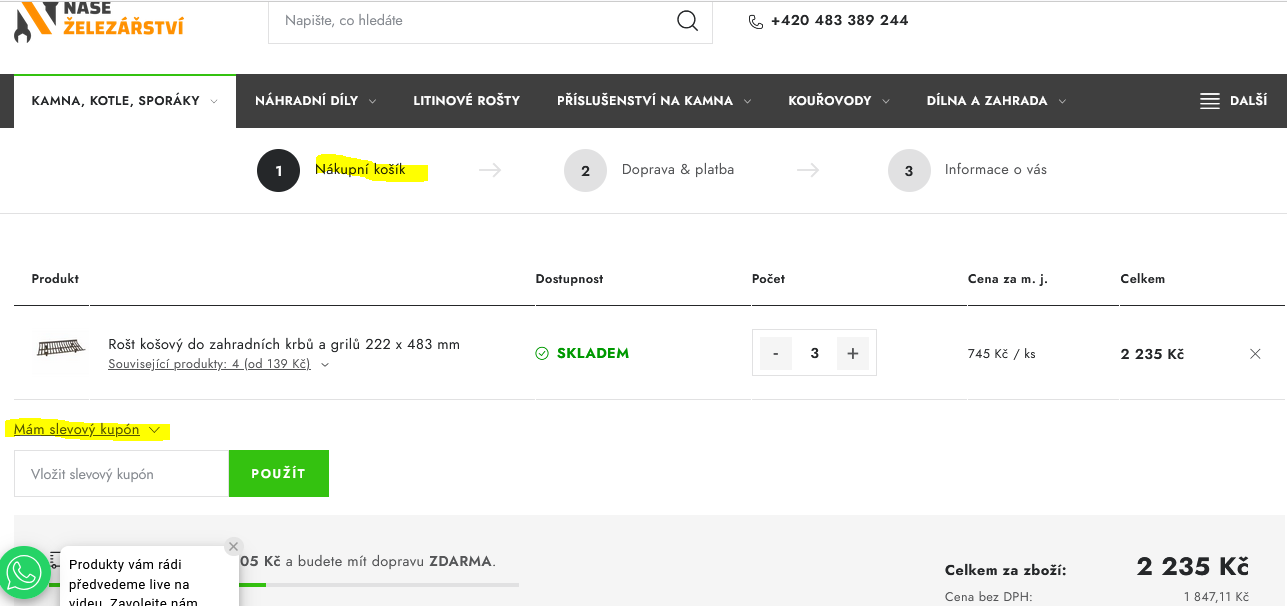Image resolution: width=1287 pixels, height=606 pixels.
Task: Collapse the Mám slevový kupón section
Action: point(87,430)
